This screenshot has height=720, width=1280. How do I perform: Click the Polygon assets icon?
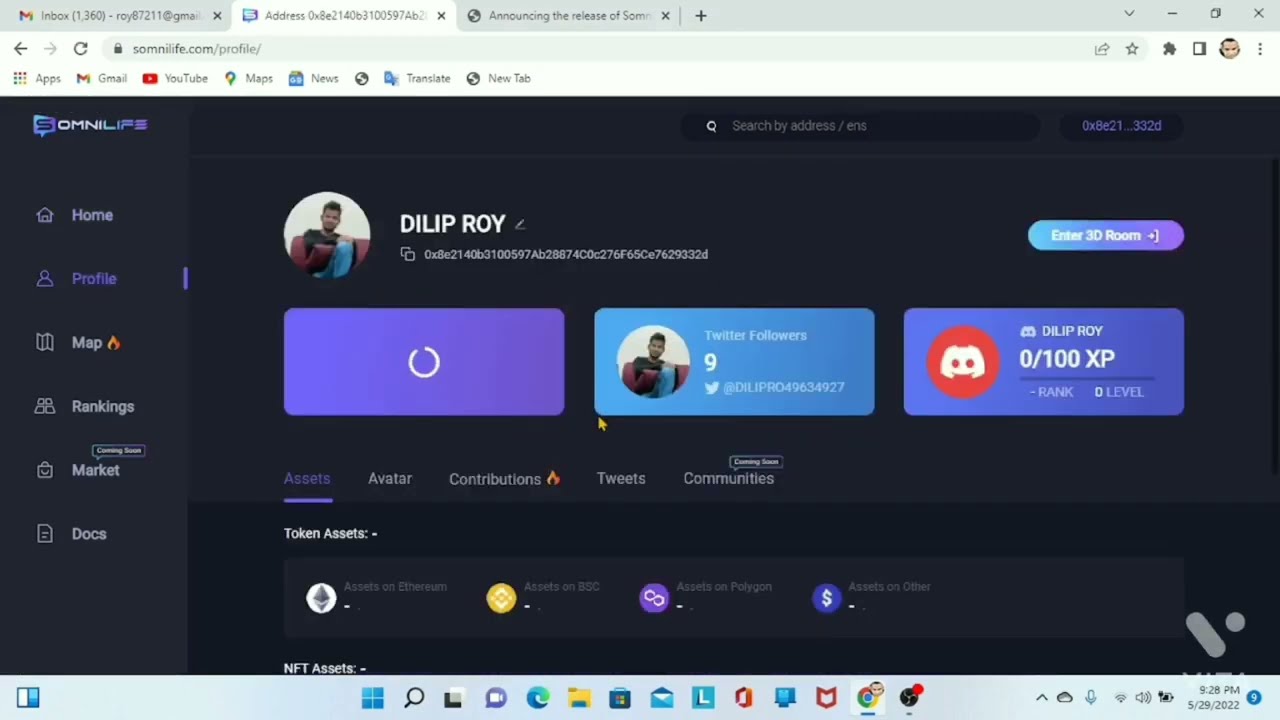coord(654,598)
